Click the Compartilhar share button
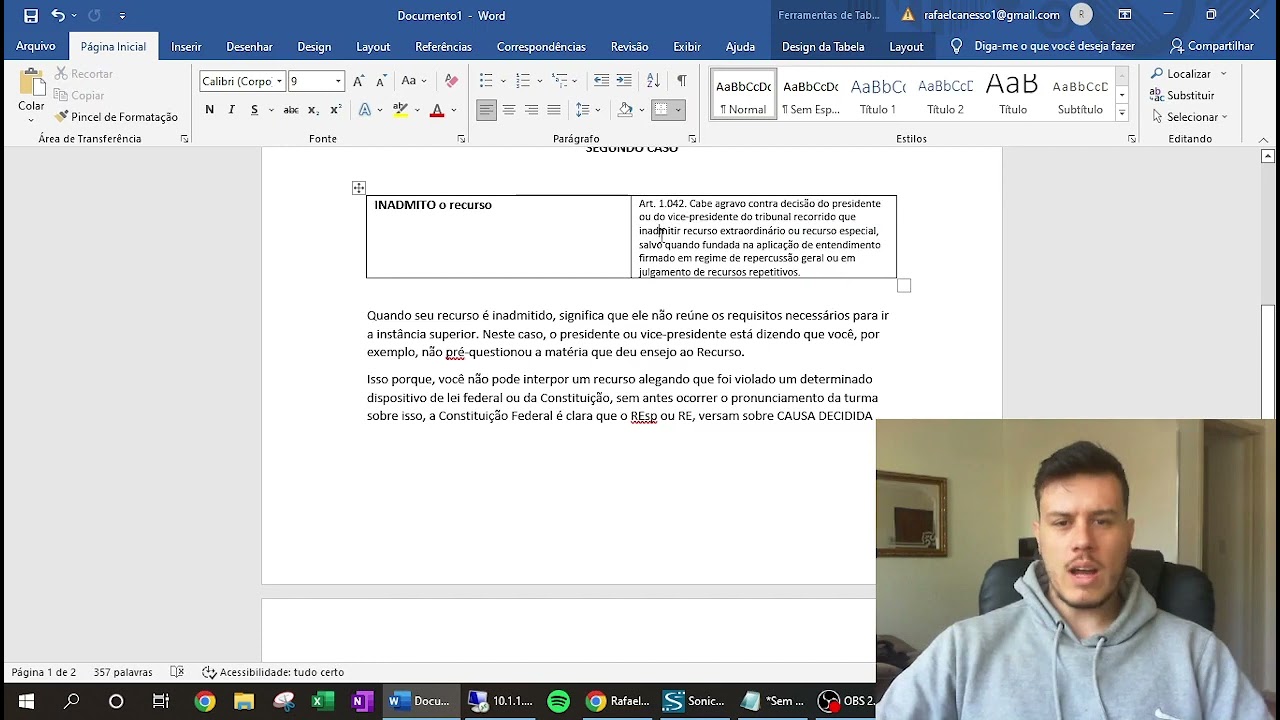1280x720 pixels. [x=1211, y=46]
